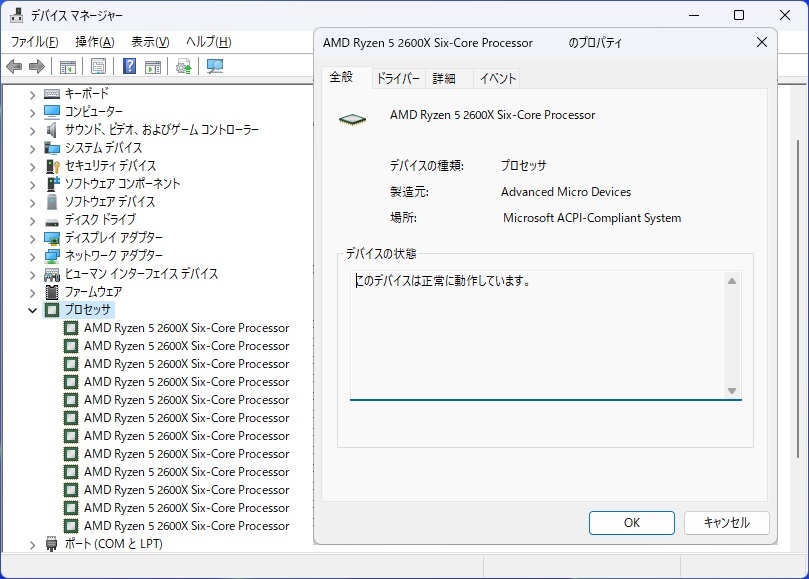
Task: Click the 'Microsoft ACPI-Compliant System' location text
Action: 592,218
